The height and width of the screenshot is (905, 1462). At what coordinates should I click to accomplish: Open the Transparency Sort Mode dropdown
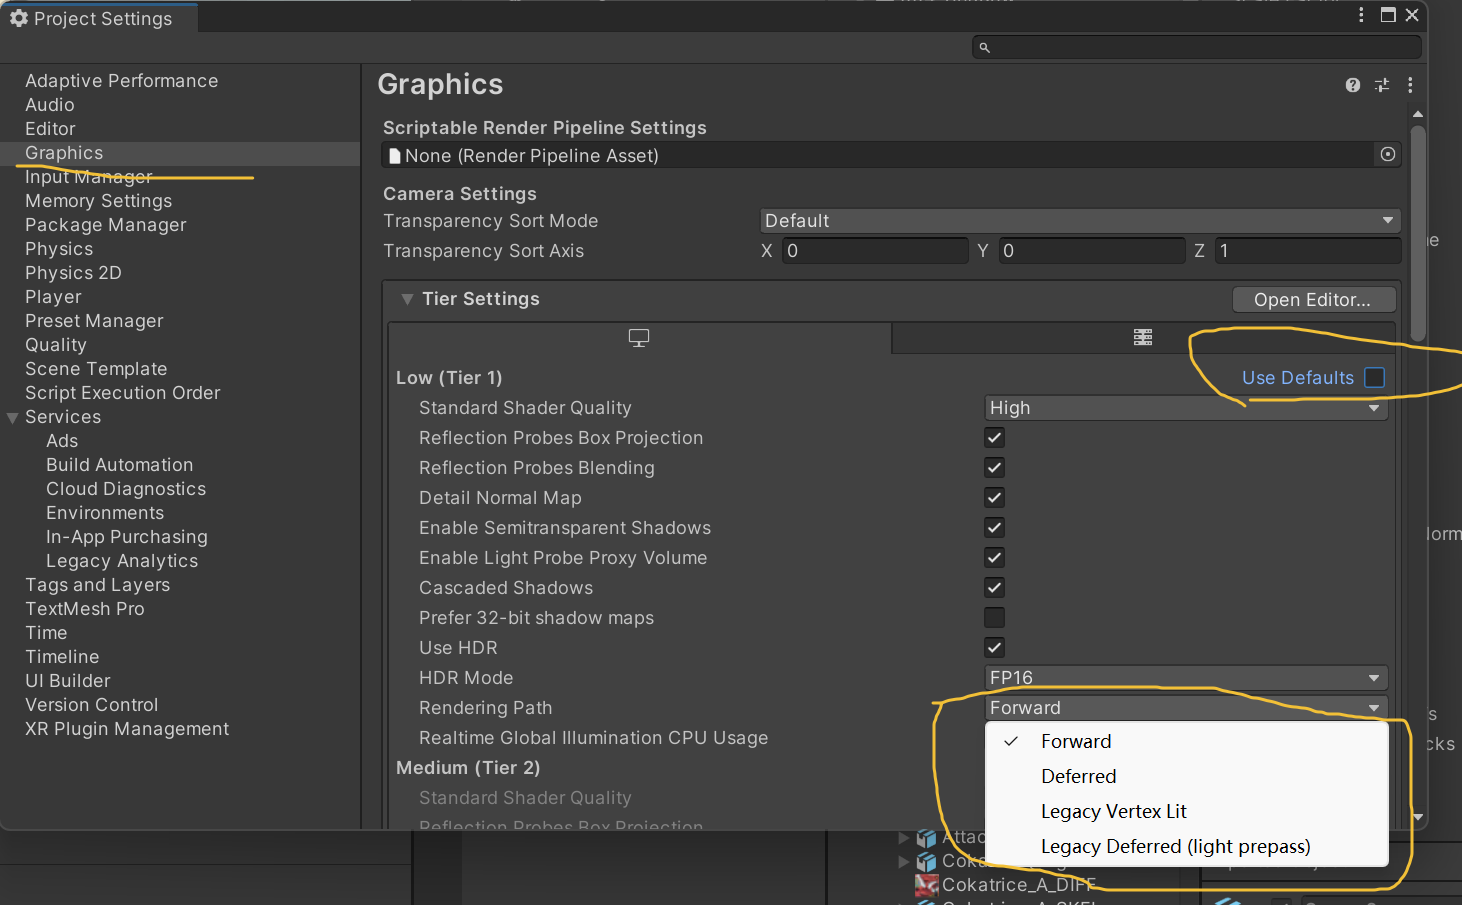pos(1080,220)
